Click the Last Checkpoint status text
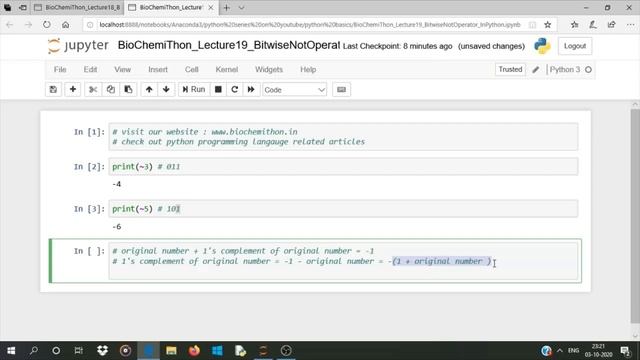640x360 pixels. 398,46
